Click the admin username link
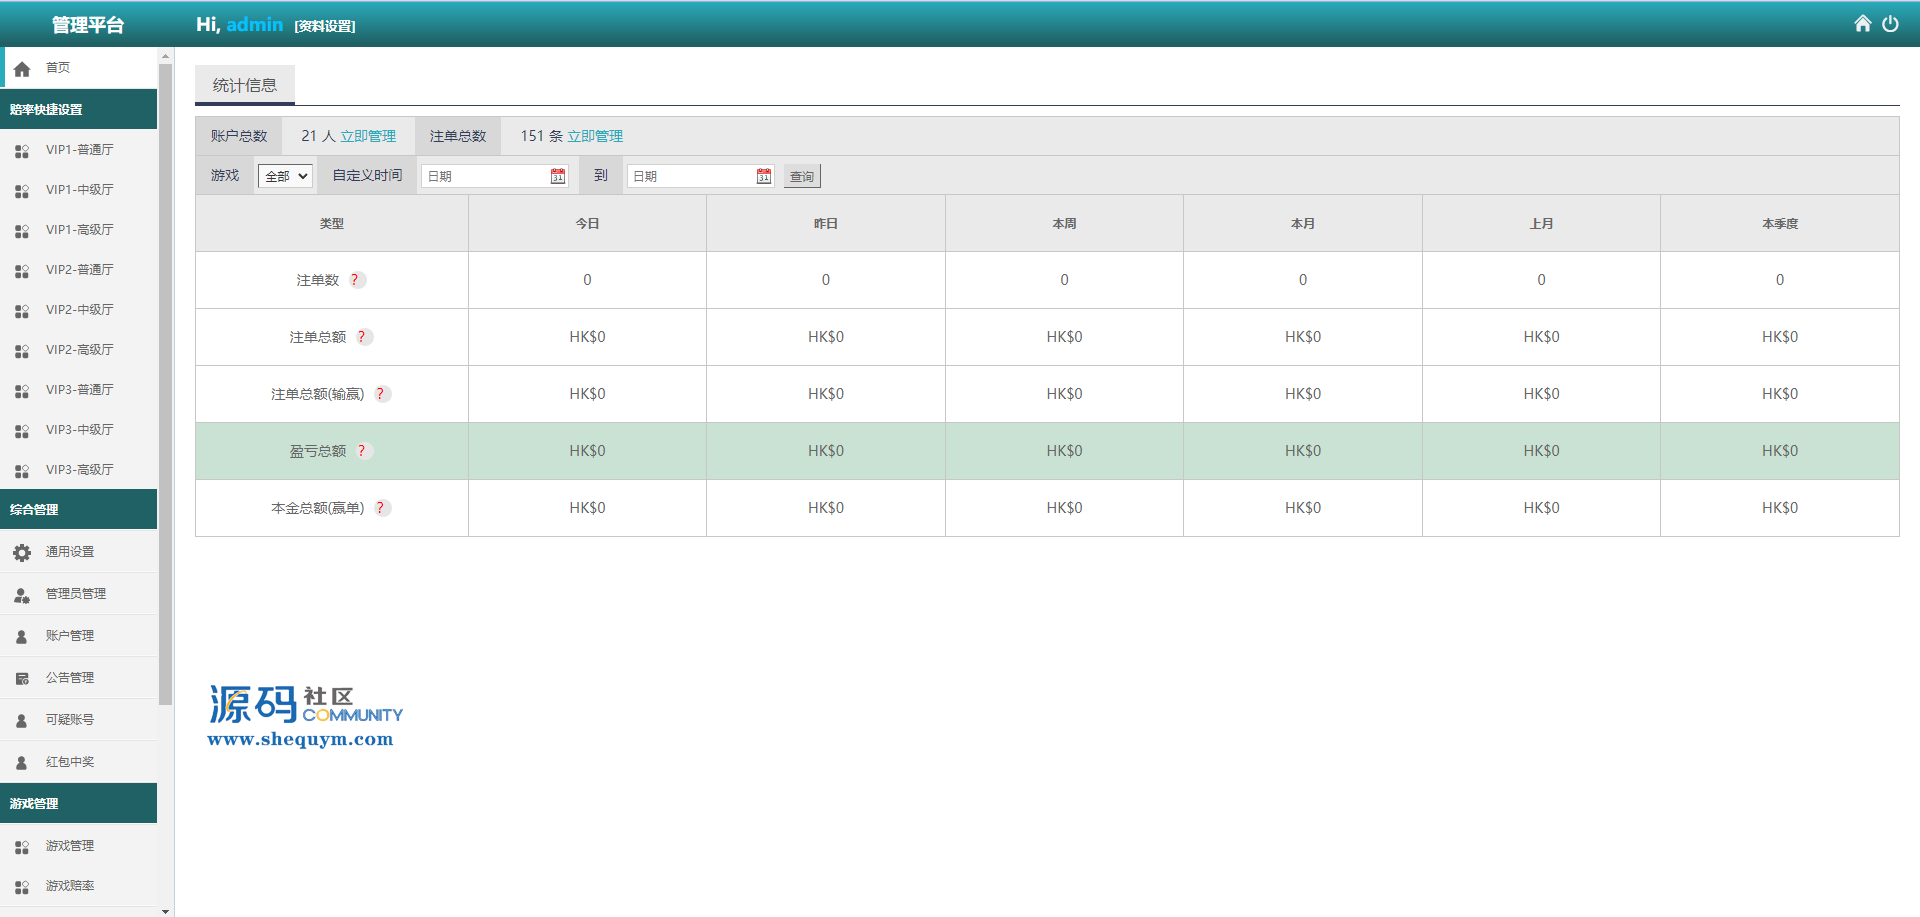This screenshot has width=1920, height=917. tap(254, 24)
